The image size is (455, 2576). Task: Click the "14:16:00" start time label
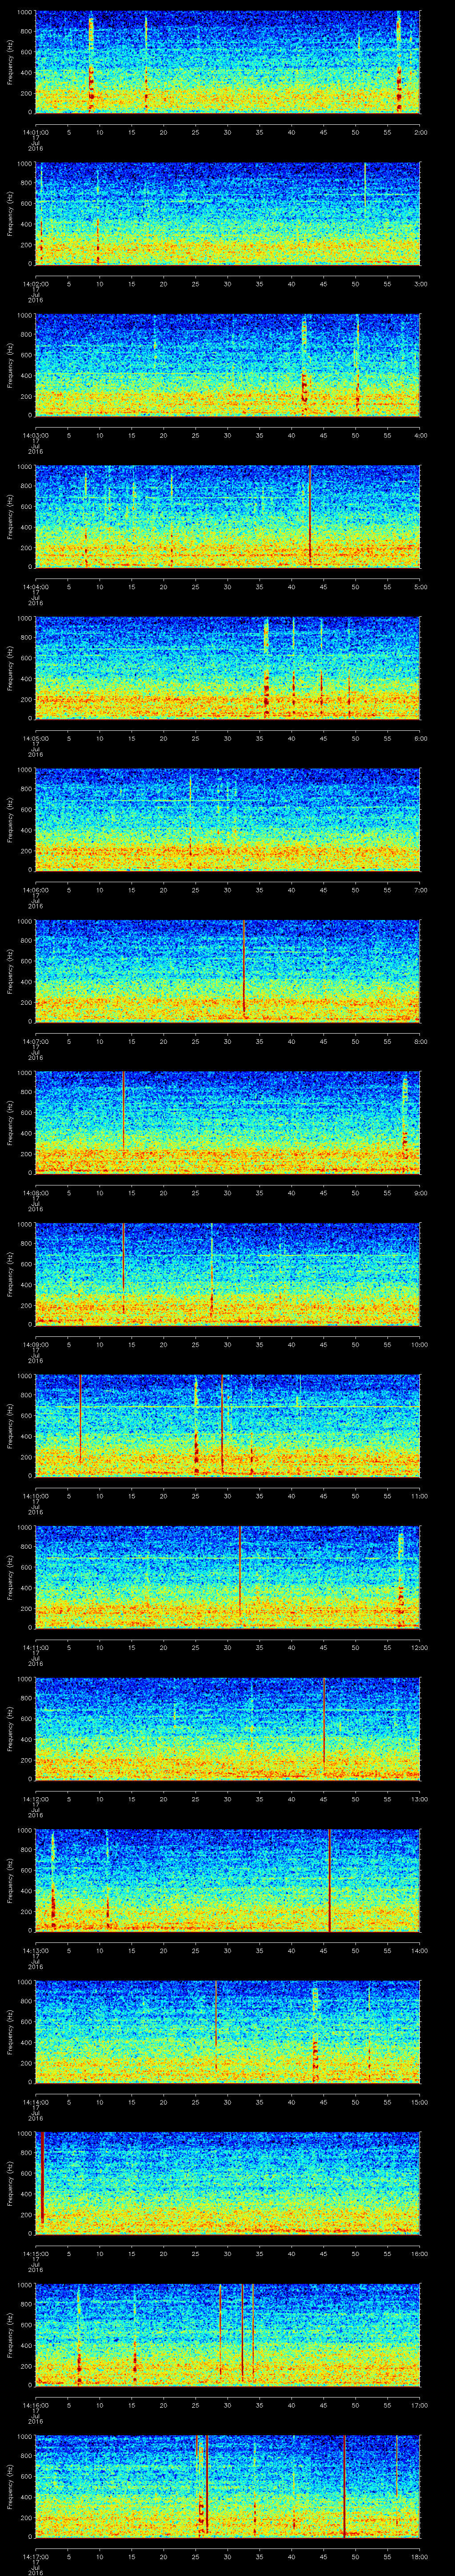[x=35, y=2404]
